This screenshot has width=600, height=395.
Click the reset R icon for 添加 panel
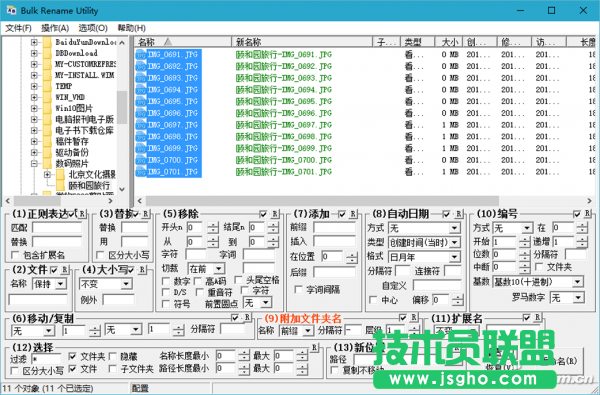pyautogui.click(x=353, y=214)
